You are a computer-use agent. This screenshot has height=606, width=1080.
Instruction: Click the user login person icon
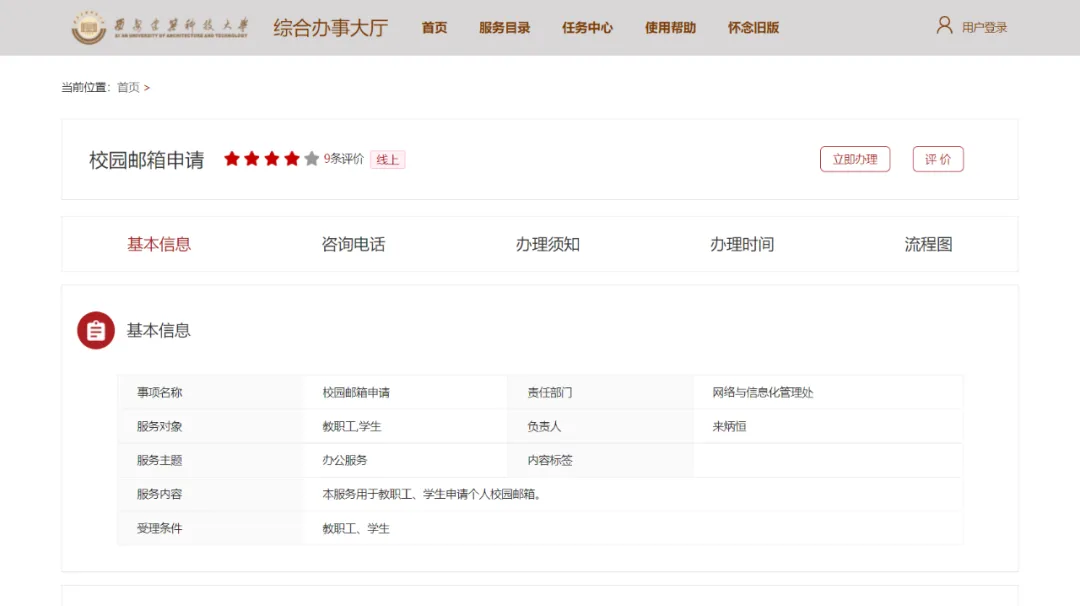pos(944,26)
